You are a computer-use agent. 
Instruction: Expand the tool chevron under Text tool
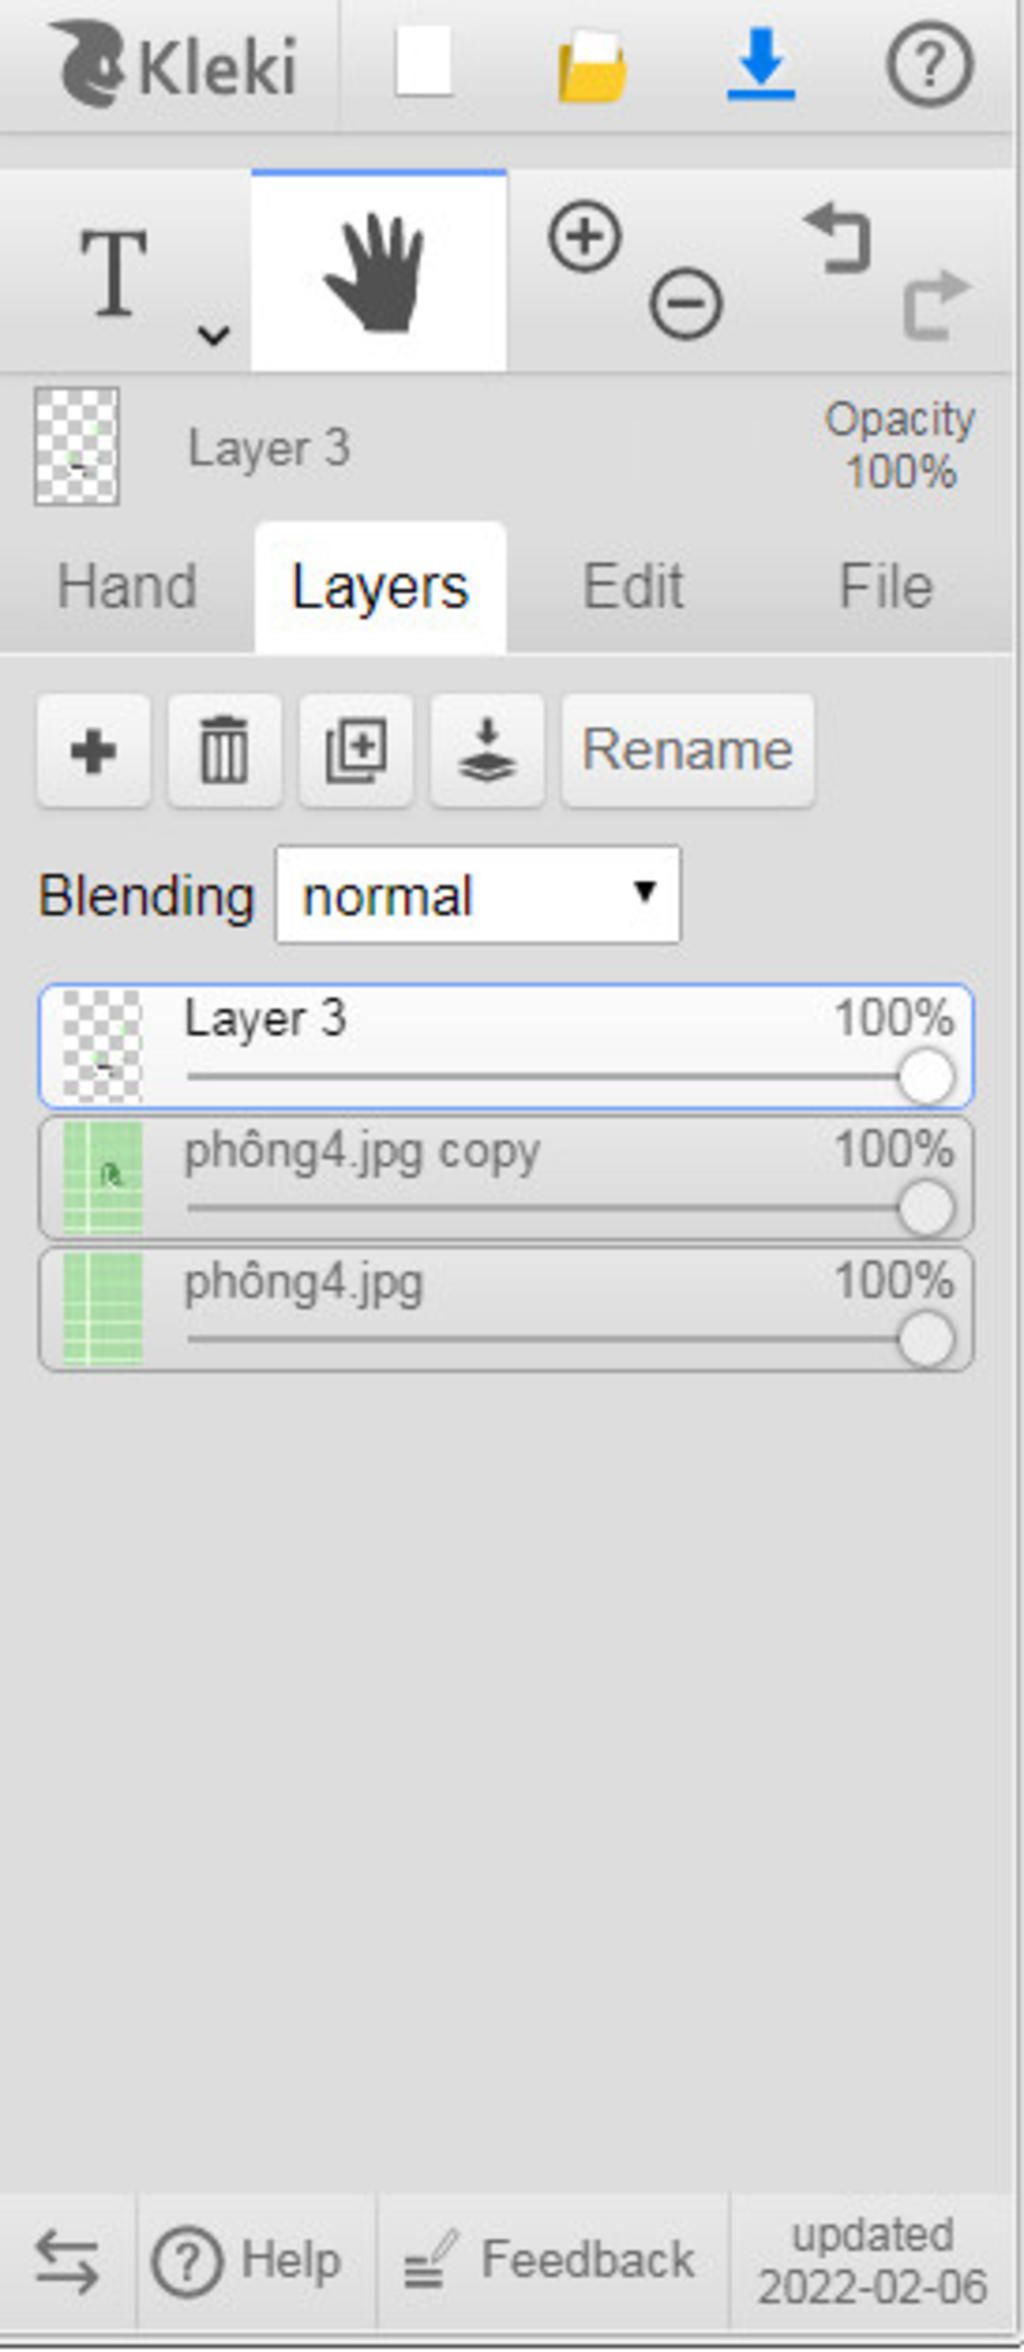pos(214,335)
